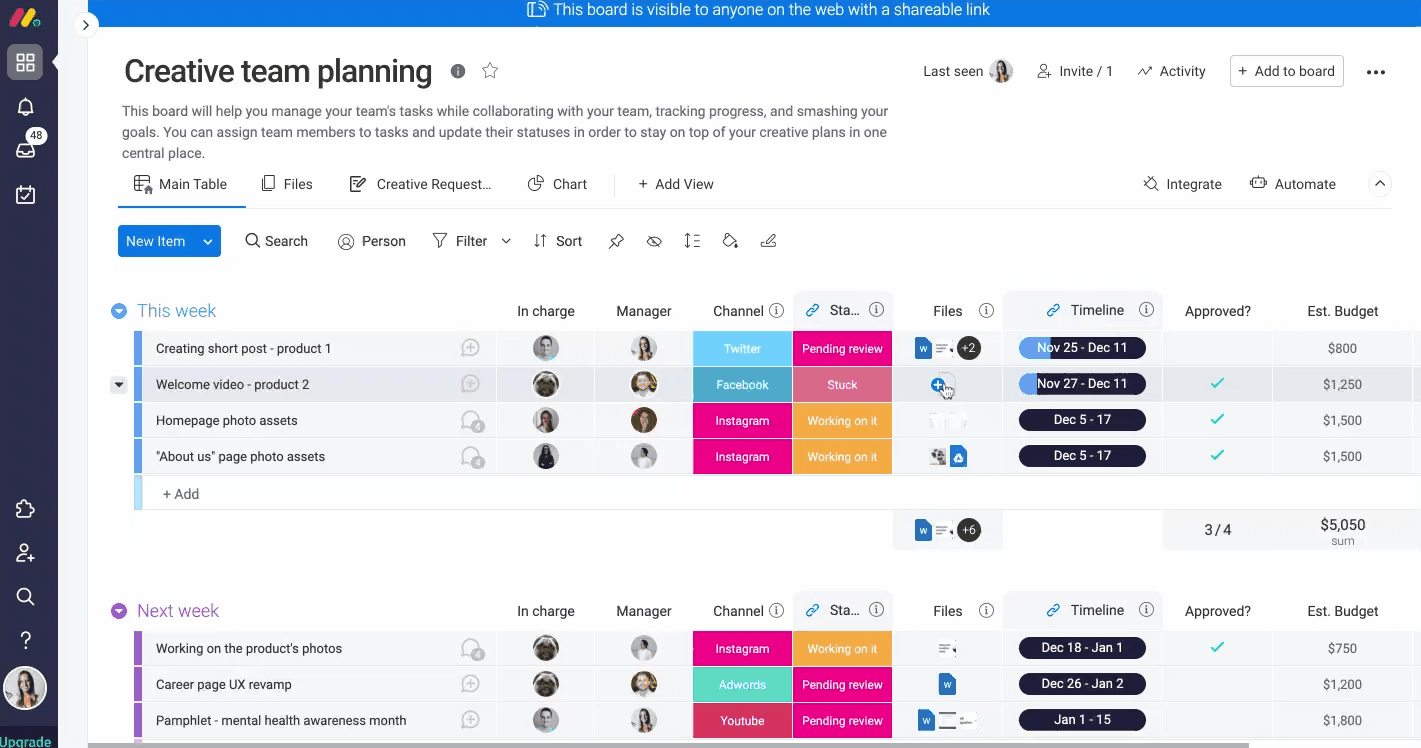Toggle Approved check for "About us" page photo assets
The width and height of the screenshot is (1421, 748).
click(1217, 456)
